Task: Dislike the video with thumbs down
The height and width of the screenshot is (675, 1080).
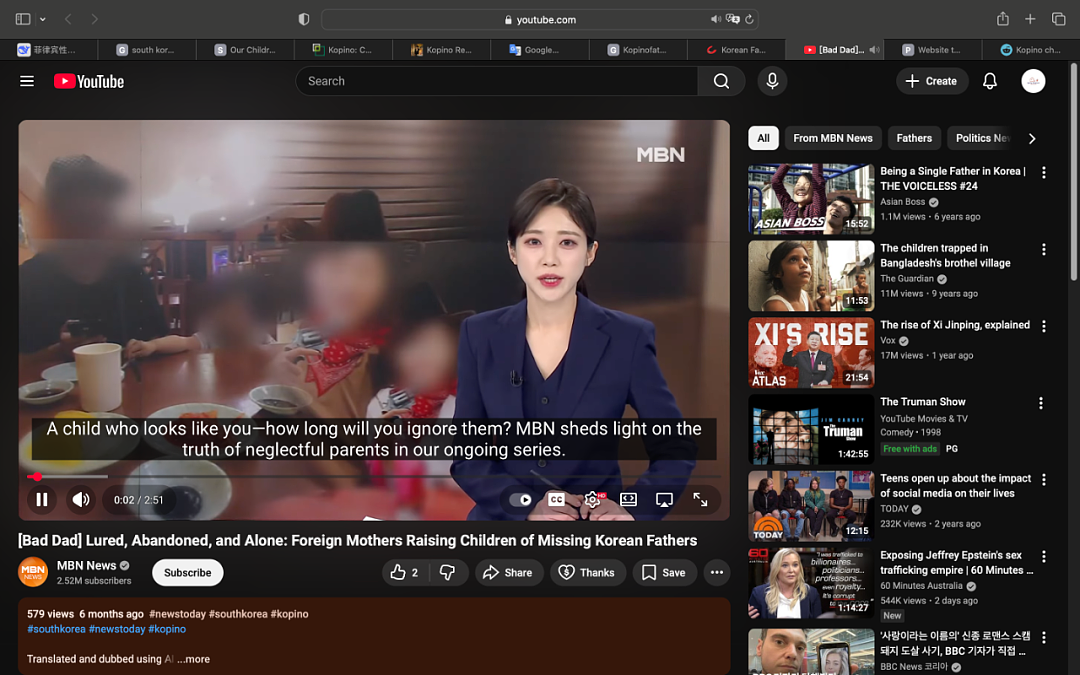Action: tap(448, 572)
